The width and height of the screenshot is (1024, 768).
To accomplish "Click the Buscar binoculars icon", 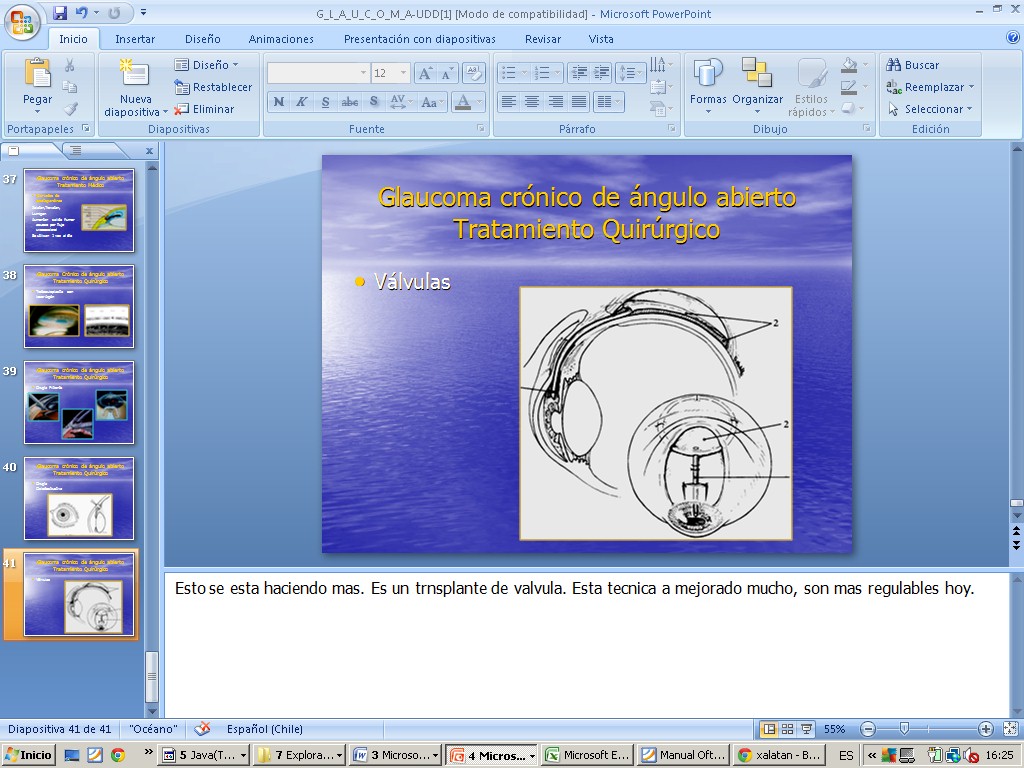I will click(894, 65).
